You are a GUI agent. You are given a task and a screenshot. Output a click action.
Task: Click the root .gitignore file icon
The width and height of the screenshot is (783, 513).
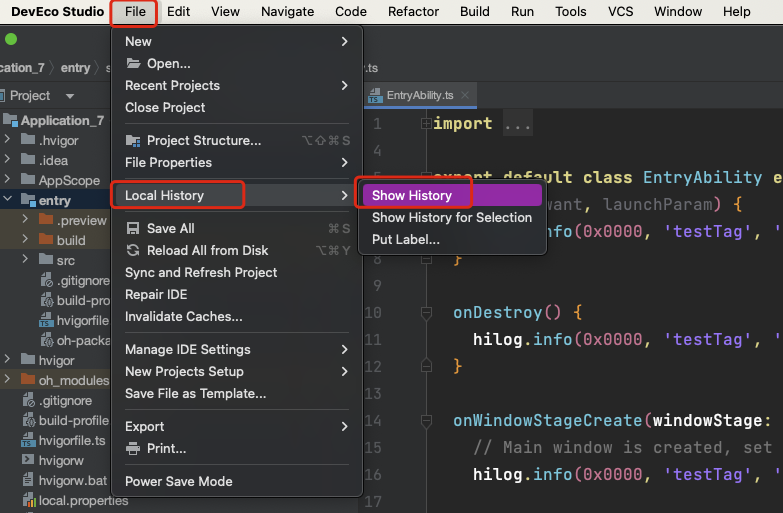(28, 400)
